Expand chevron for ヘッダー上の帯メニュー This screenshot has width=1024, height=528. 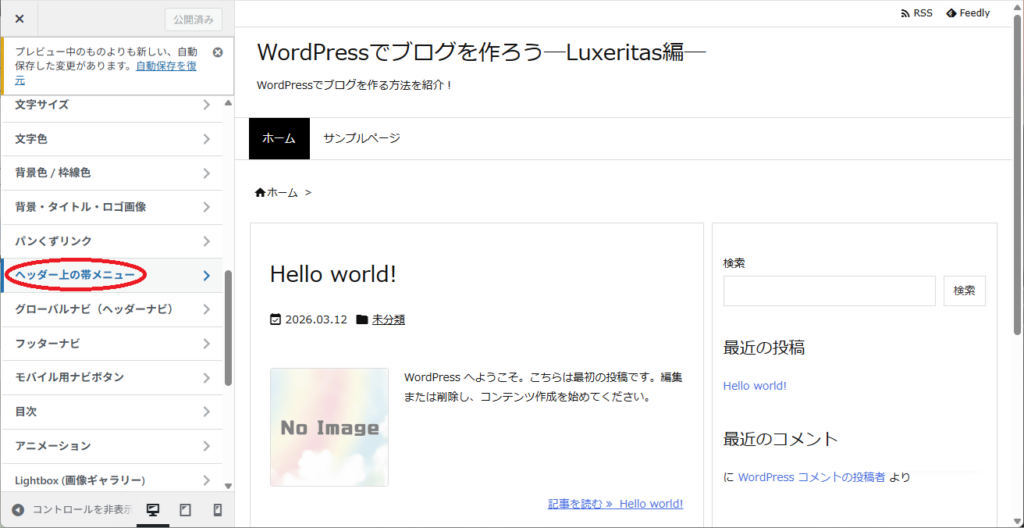coord(206,276)
